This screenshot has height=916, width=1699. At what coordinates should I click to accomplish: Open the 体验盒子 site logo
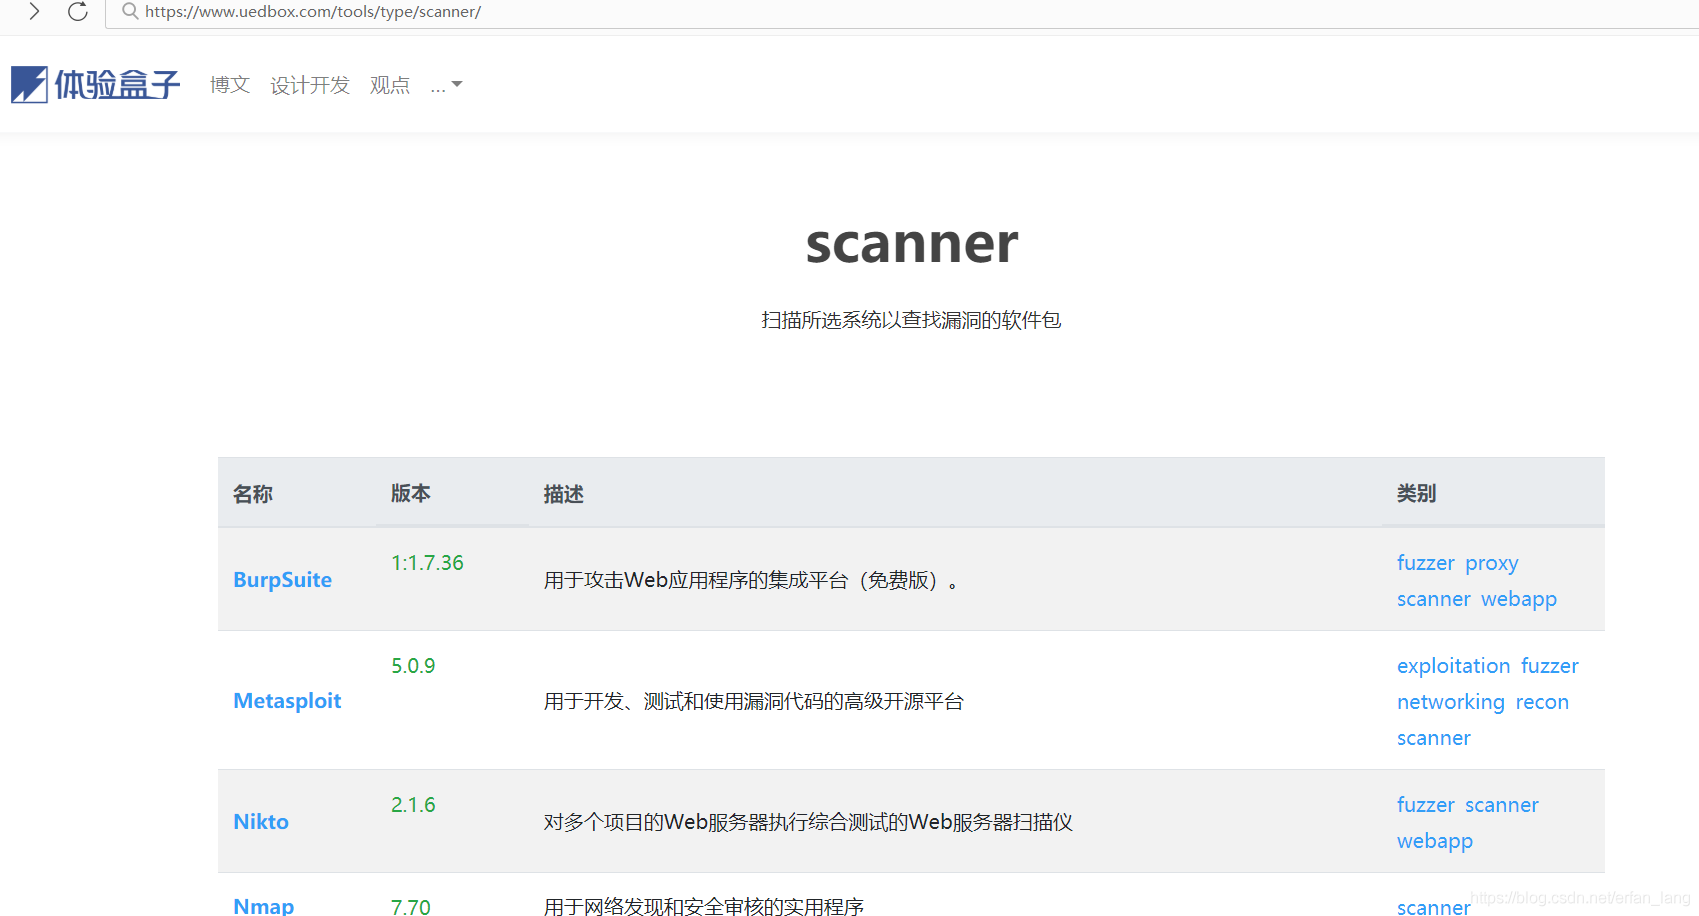point(96,85)
